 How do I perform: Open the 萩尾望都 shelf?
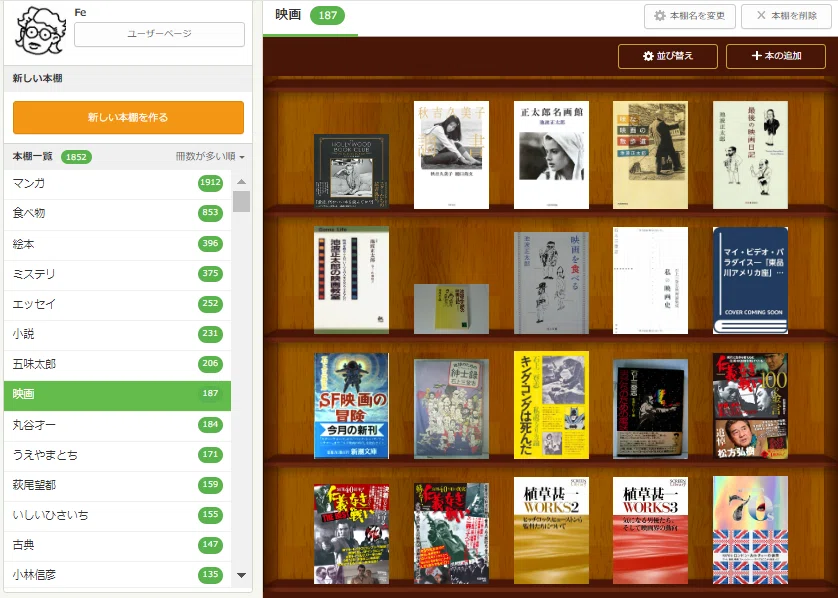tap(117, 485)
